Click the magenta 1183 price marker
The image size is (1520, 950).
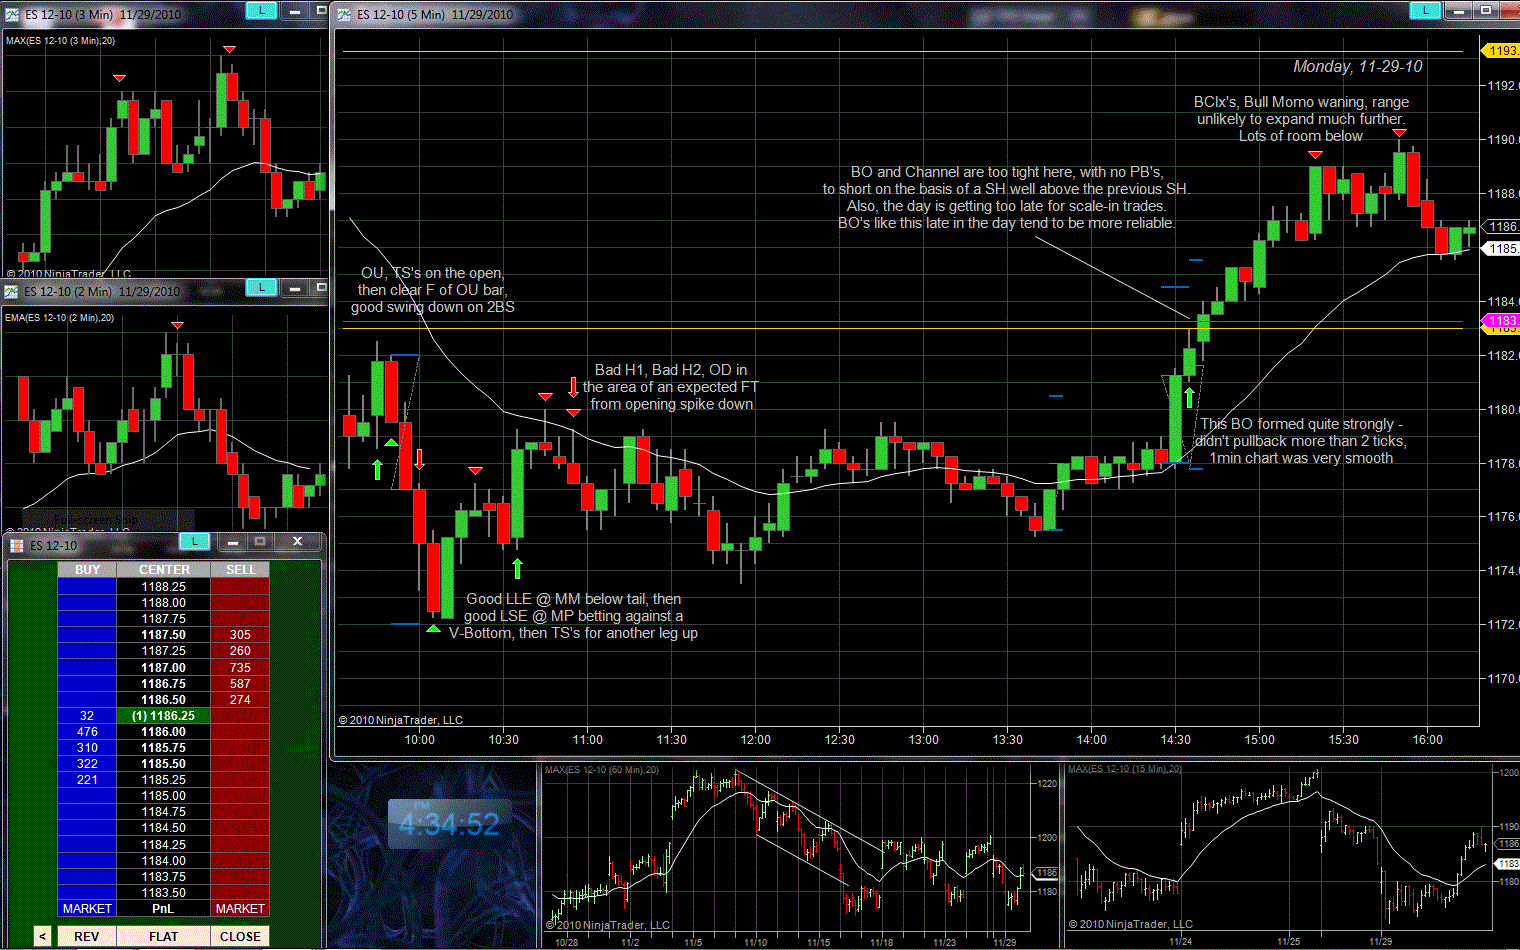1503,321
